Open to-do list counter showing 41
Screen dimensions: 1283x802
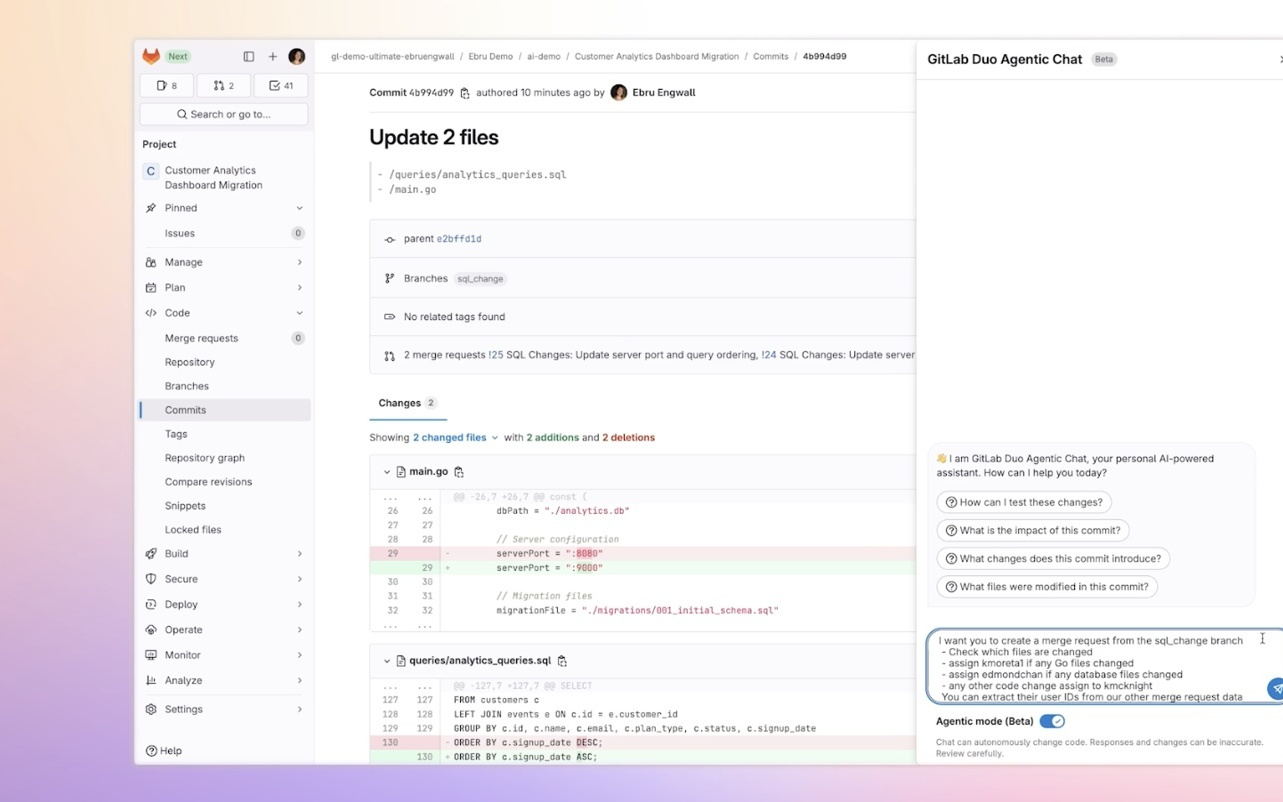[x=281, y=86]
